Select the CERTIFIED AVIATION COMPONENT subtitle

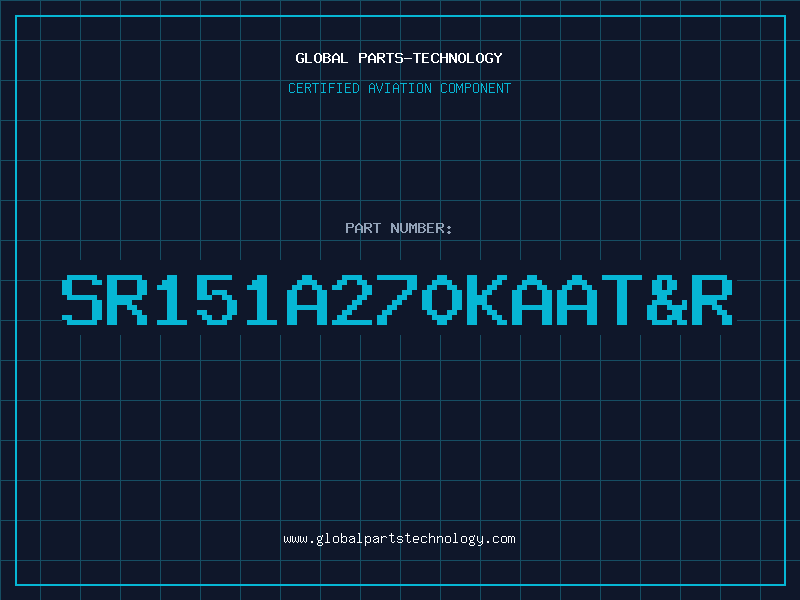399,88
